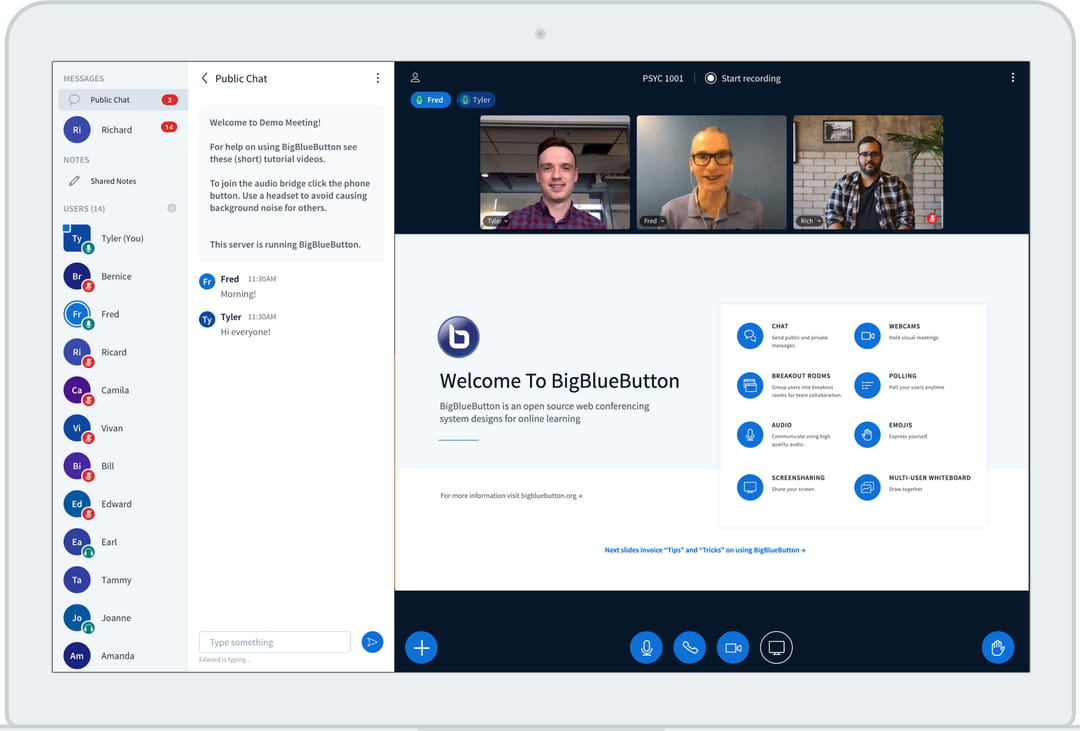This screenshot has height=731, width=1080.
Task: Click the BigBlueButton logo on slide
Action: pyautogui.click(x=458, y=337)
